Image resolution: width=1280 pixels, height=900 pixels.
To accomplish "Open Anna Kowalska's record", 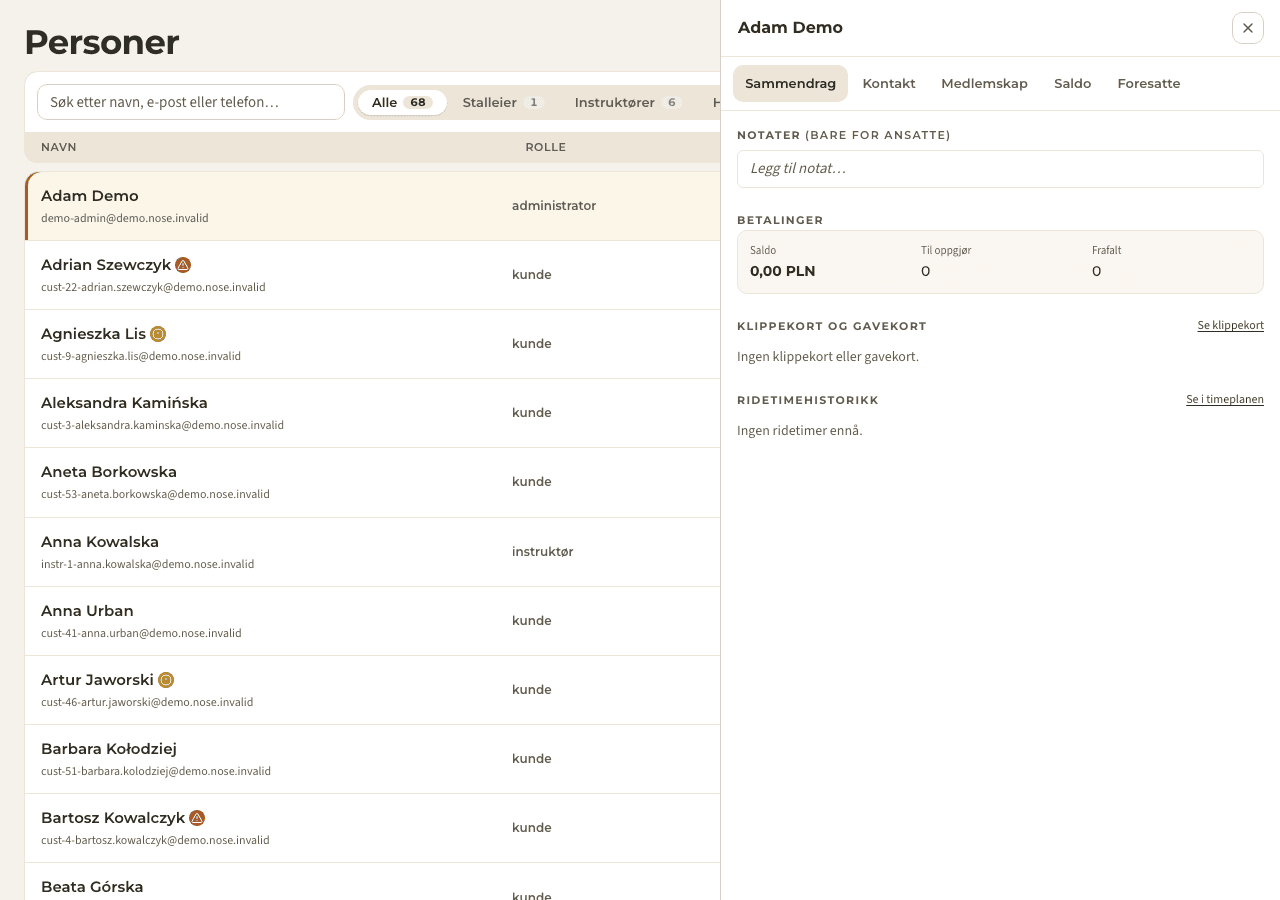I will [100, 542].
